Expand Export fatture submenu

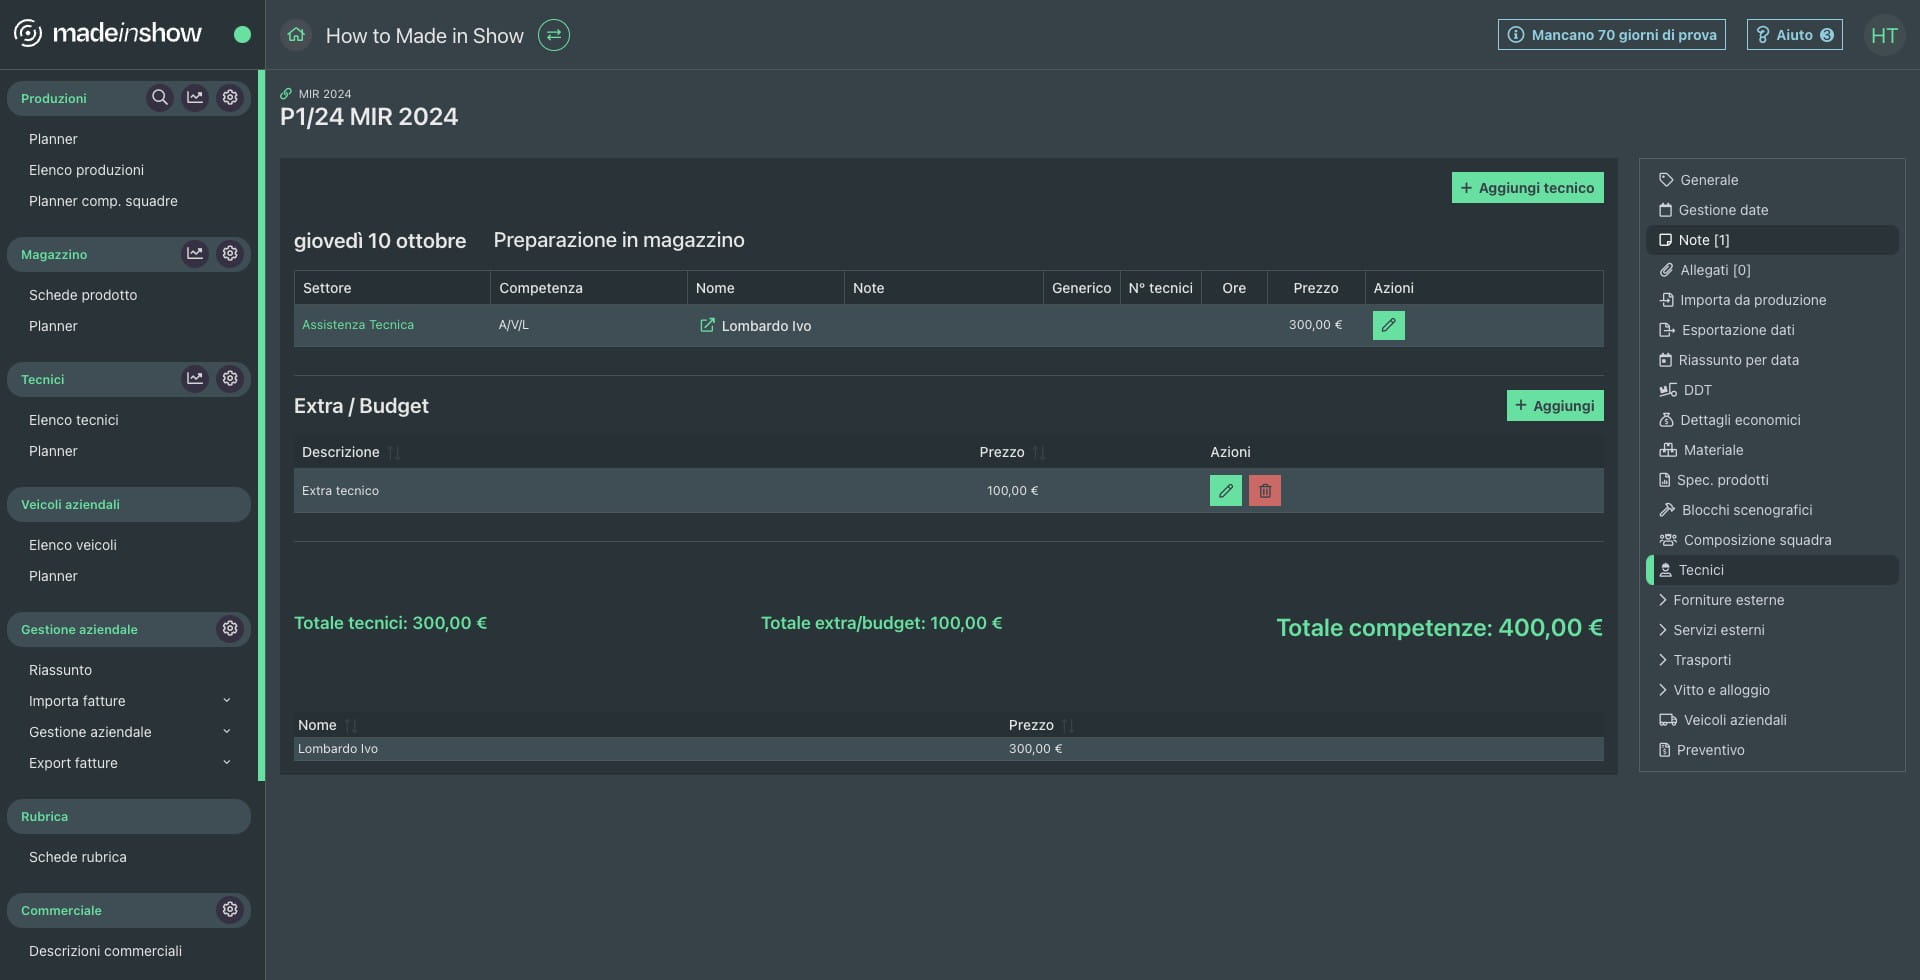227,763
